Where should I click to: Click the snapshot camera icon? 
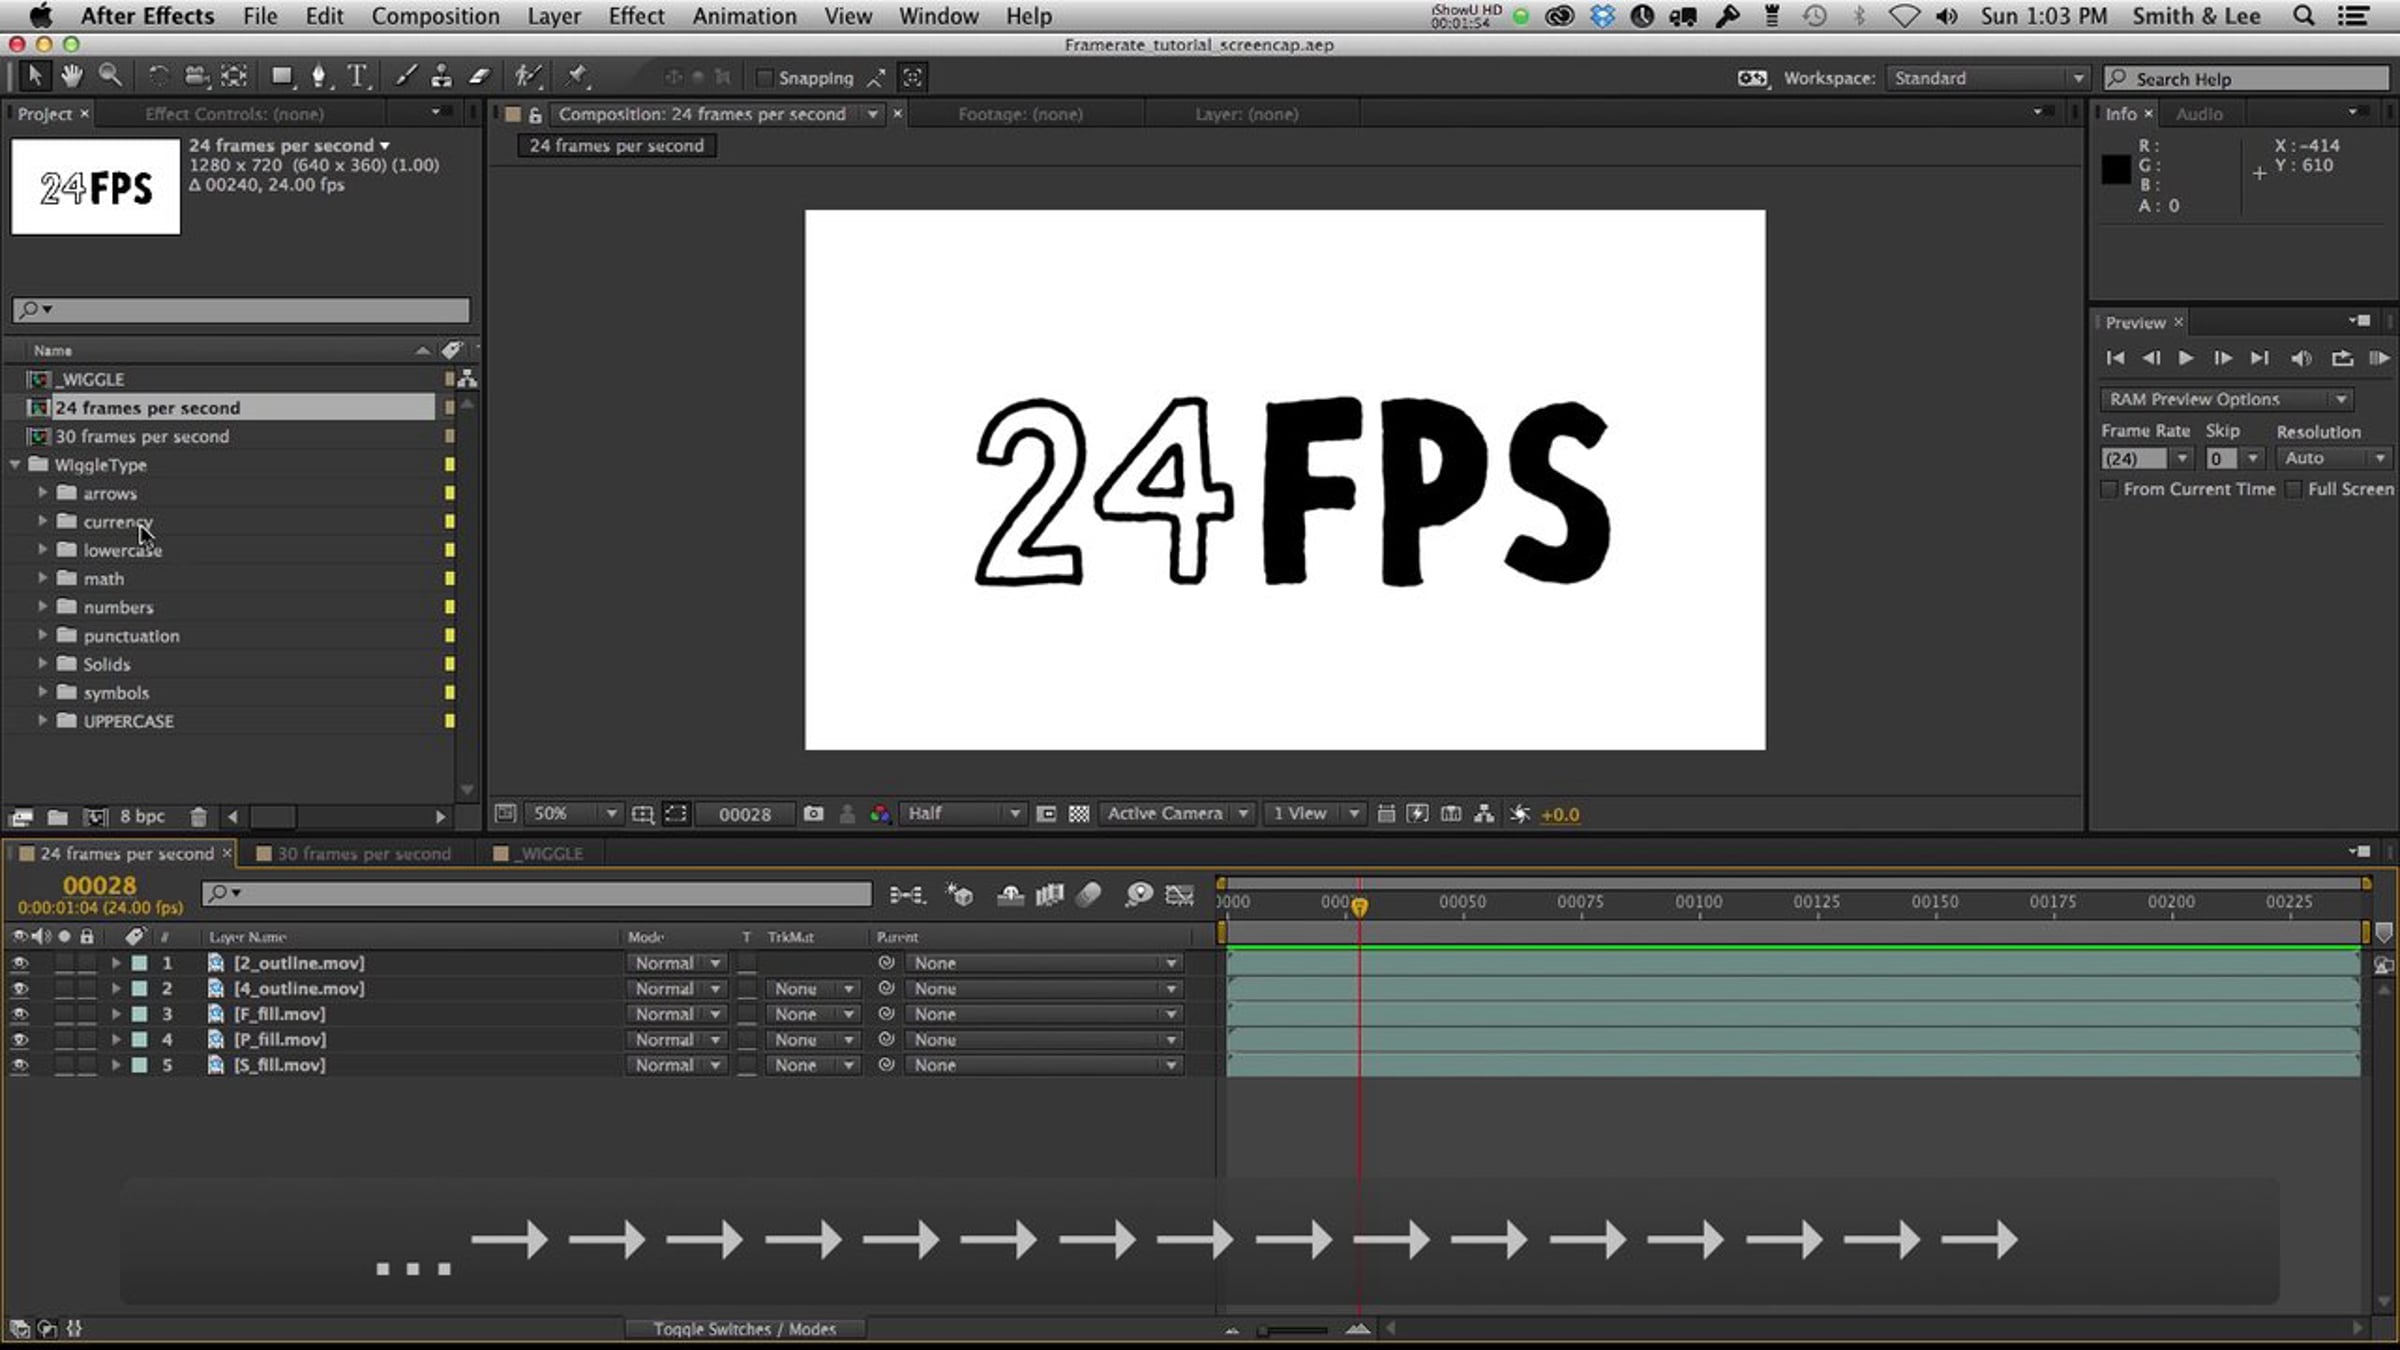(x=813, y=814)
